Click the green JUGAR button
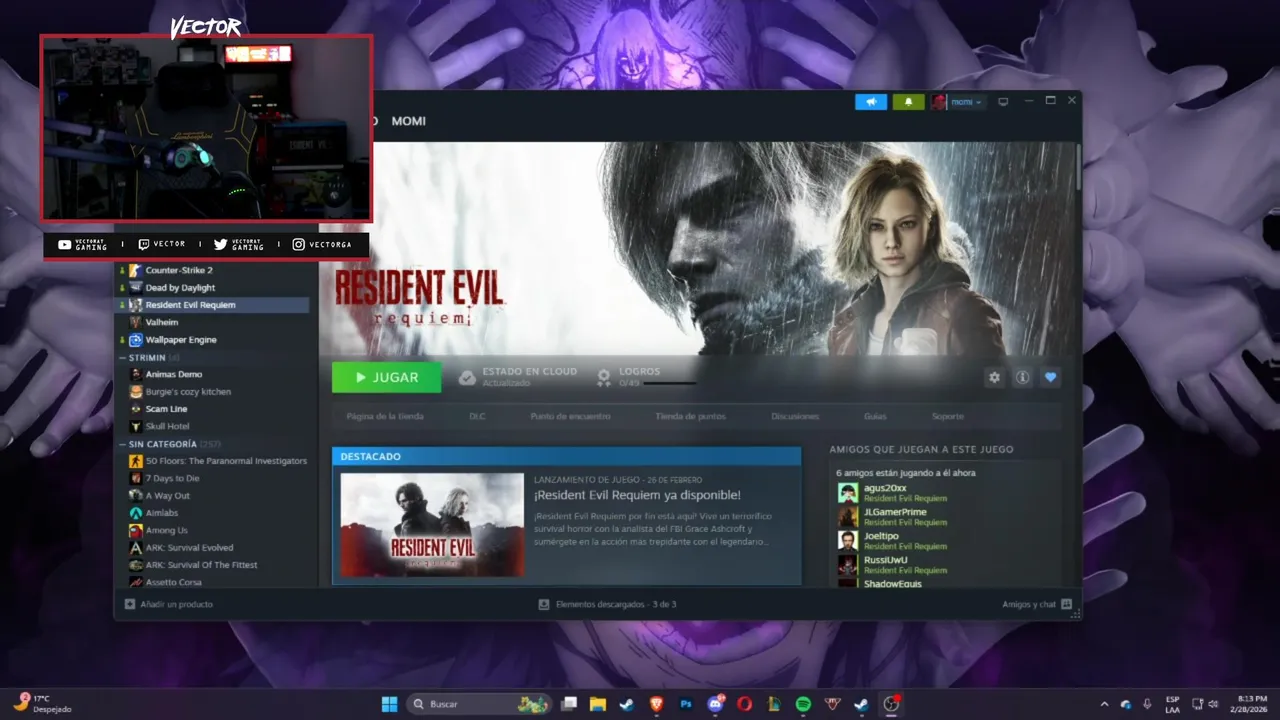The width and height of the screenshot is (1280, 720). 387,377
